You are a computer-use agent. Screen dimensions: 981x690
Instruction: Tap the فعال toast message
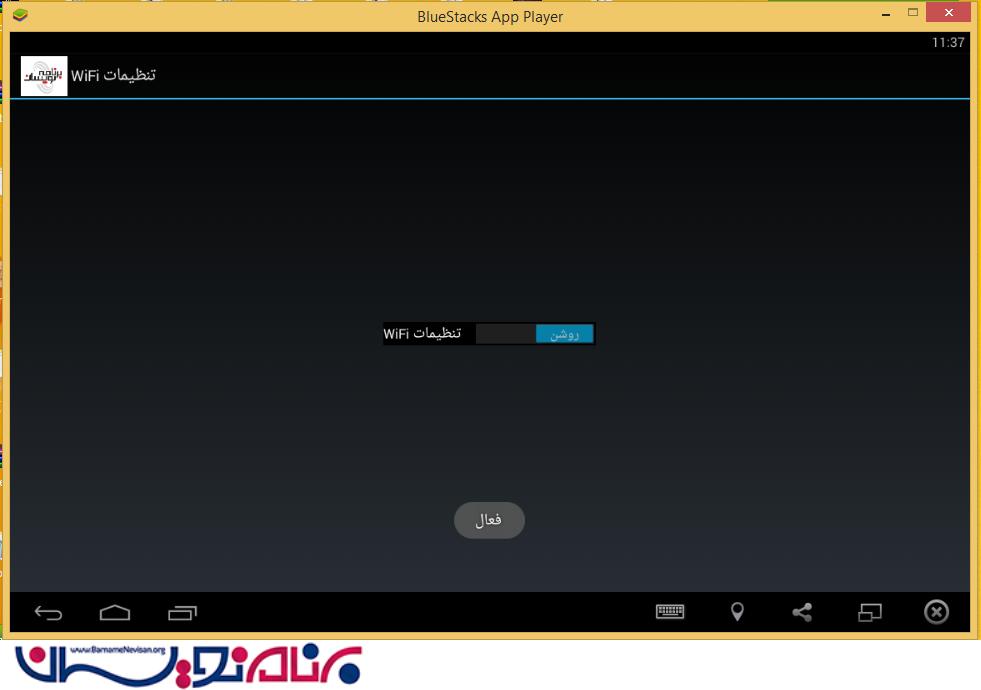pos(489,520)
